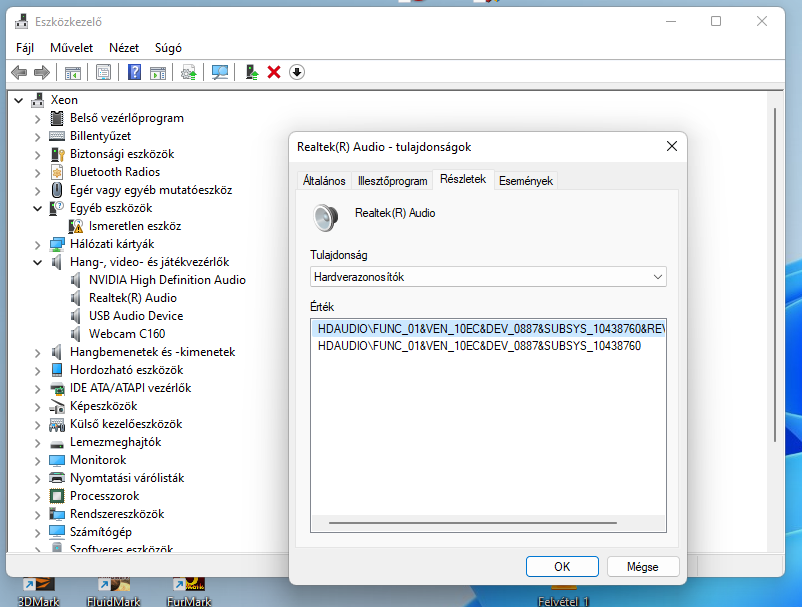Viewport: 802px width, 607px height.
Task: Click the OK button
Action: tap(562, 567)
